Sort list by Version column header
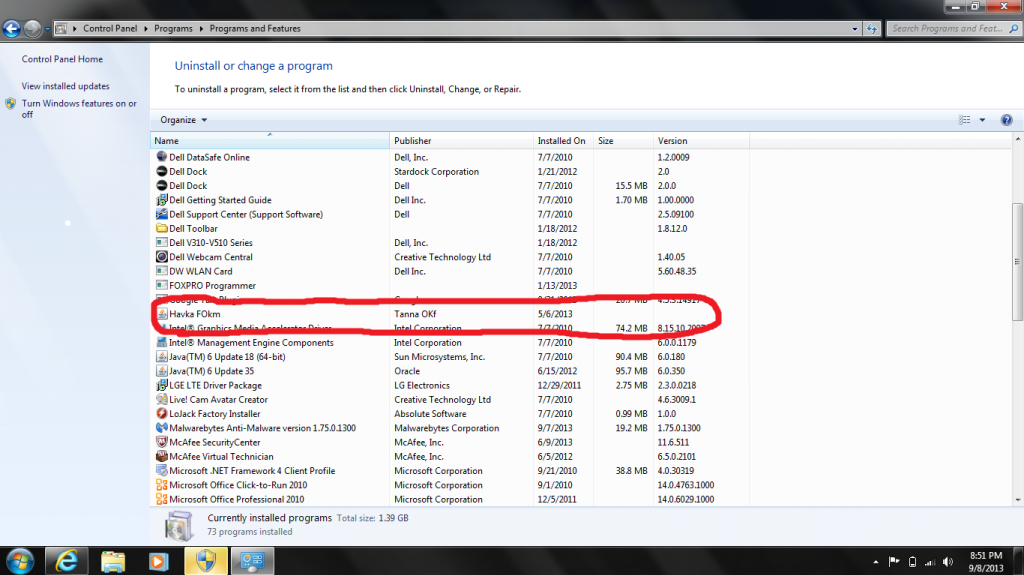Viewport: 1024px width, 575px height. point(701,140)
